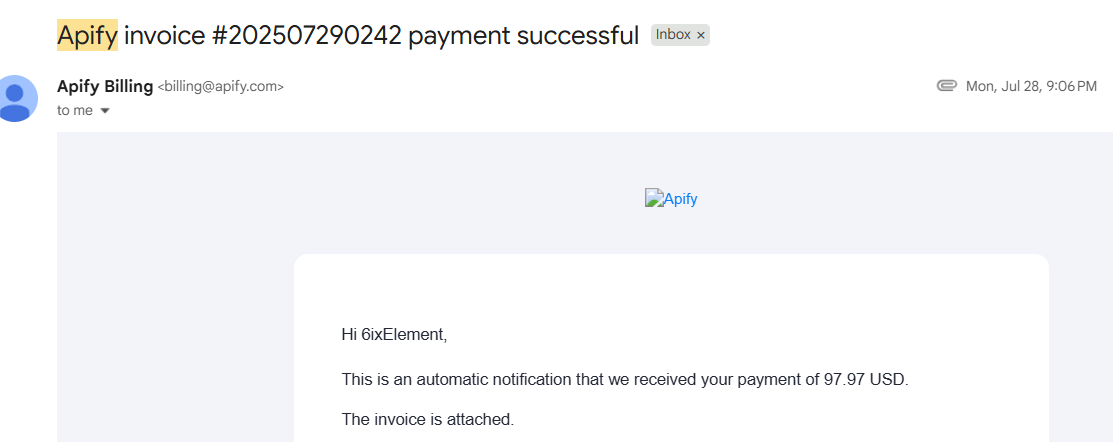This screenshot has width=1113, height=442.
Task: Click the "to me" recipient text
Action: coord(75,111)
